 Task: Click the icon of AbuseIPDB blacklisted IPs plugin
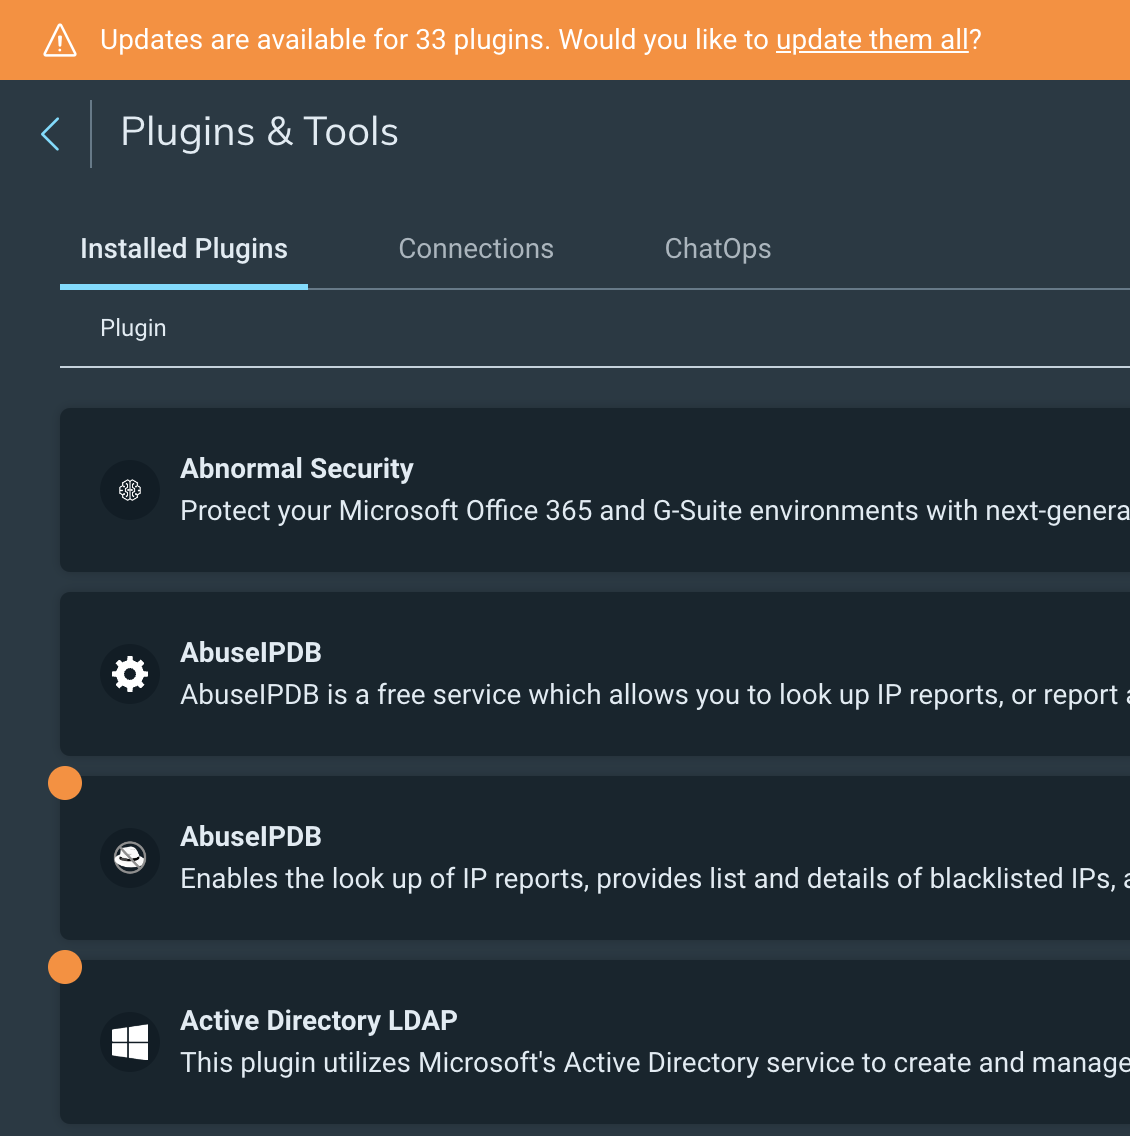click(x=130, y=858)
